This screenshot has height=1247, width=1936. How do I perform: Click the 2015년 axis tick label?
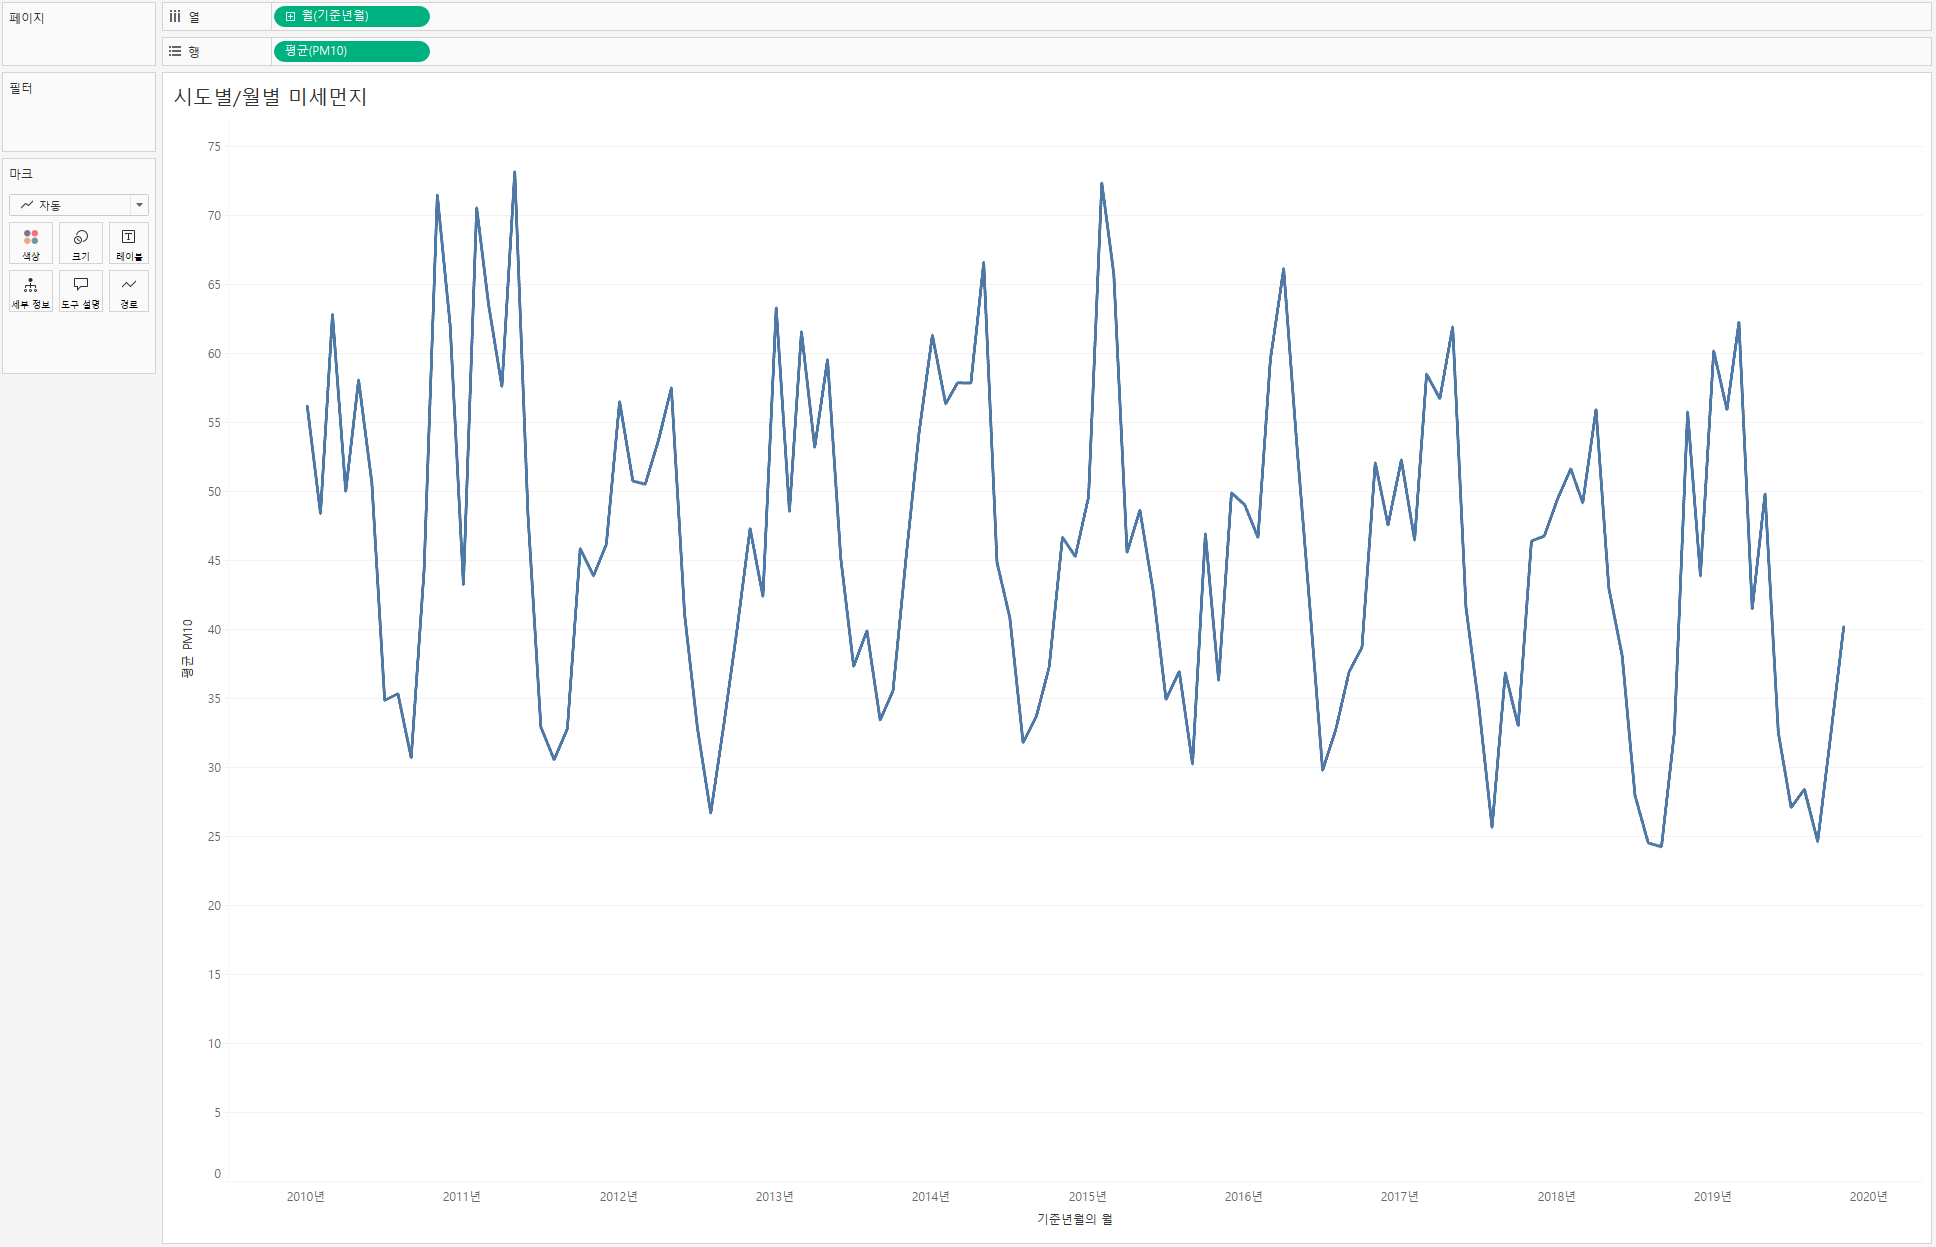[x=1087, y=1197]
